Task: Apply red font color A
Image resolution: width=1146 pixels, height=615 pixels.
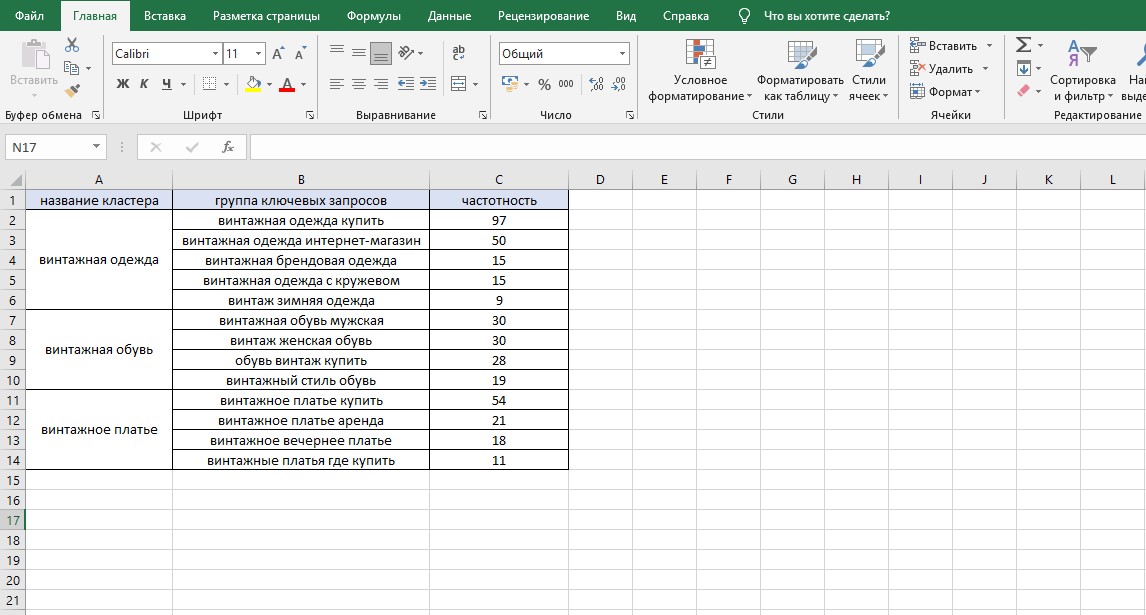Action: 287,84
